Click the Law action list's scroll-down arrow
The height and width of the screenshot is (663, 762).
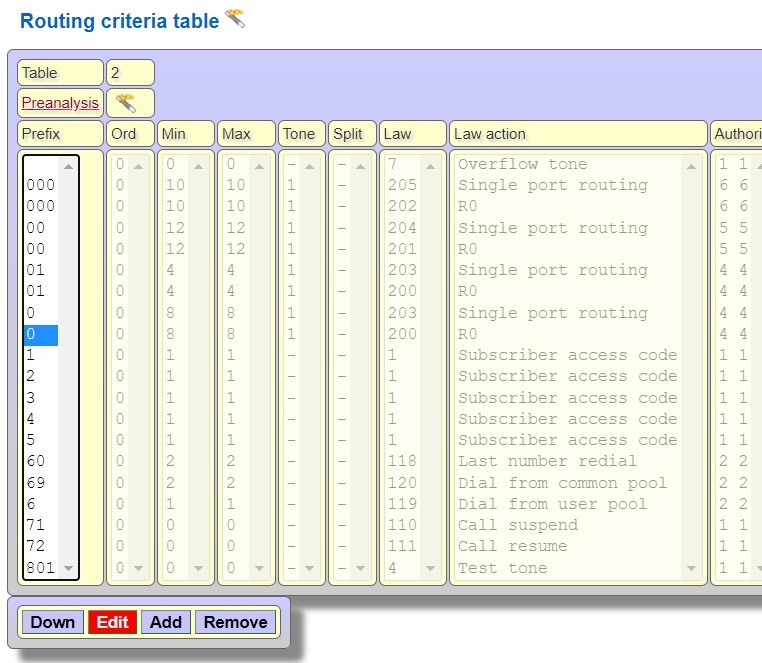click(x=692, y=568)
